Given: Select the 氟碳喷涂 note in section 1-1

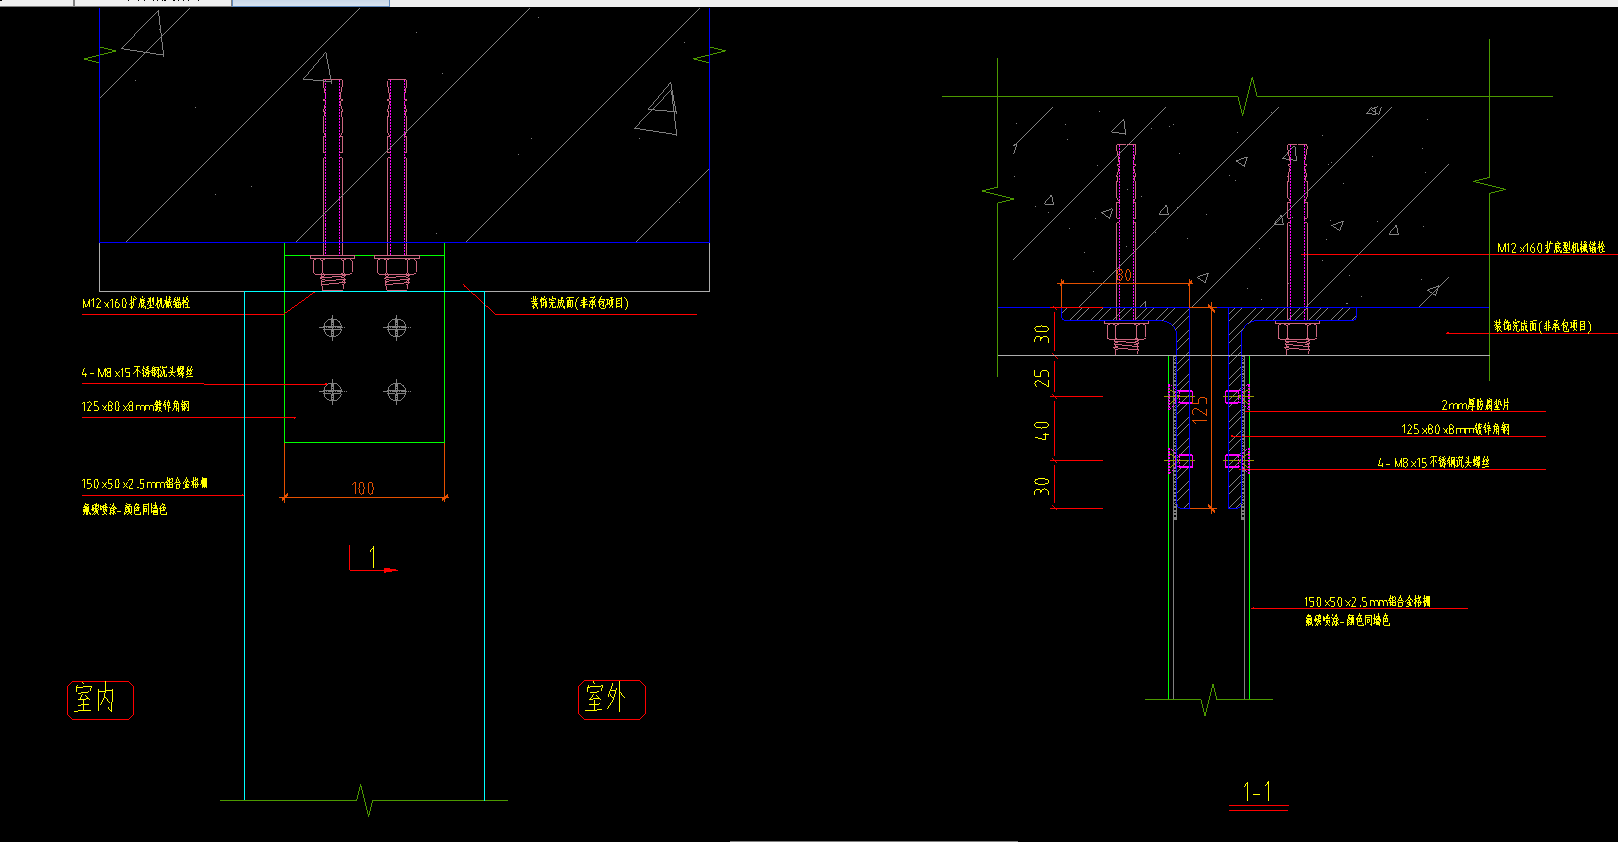Looking at the screenshot, I should coord(1347,621).
